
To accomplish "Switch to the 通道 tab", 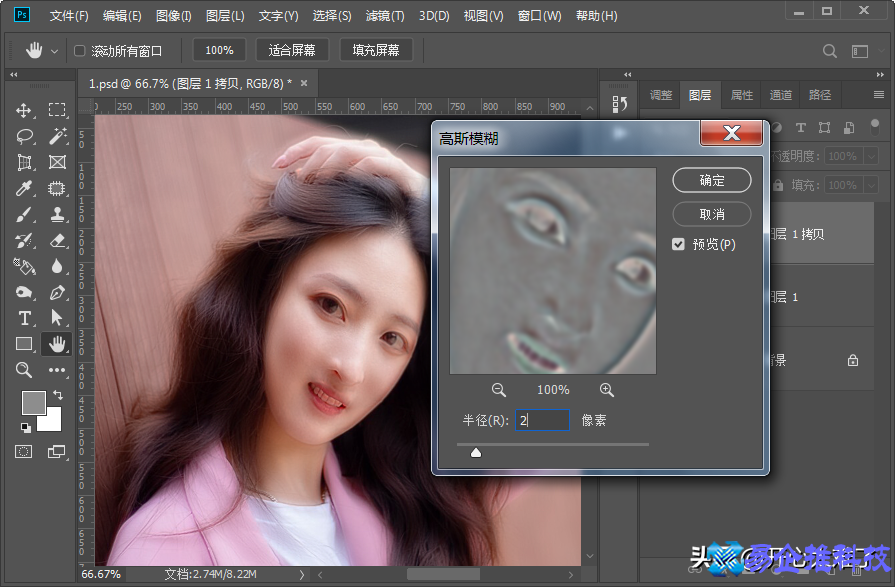I will point(780,95).
